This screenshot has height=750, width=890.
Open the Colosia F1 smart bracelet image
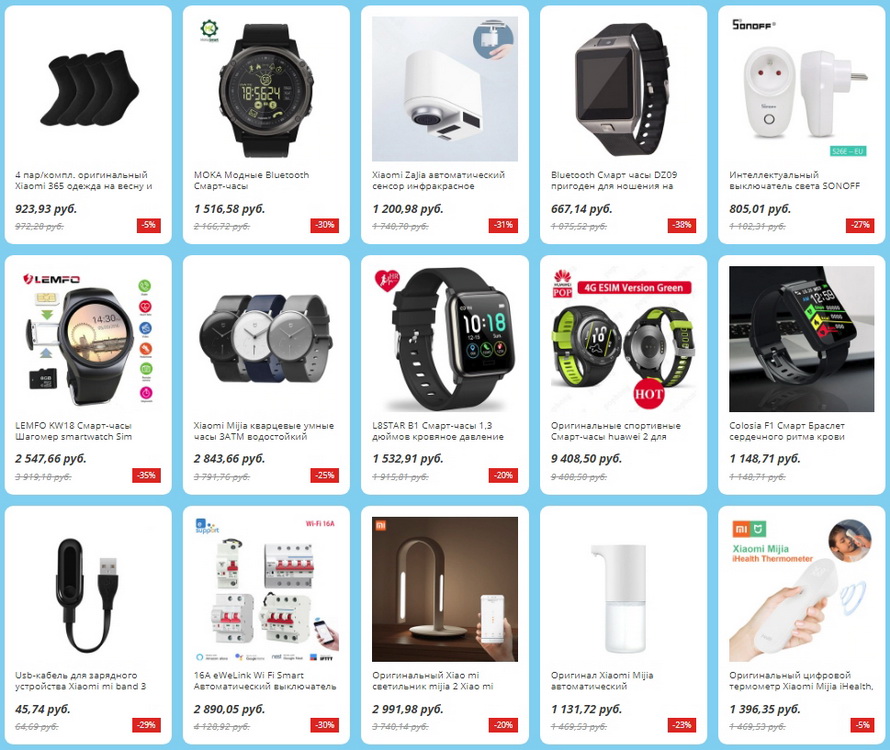[801, 339]
